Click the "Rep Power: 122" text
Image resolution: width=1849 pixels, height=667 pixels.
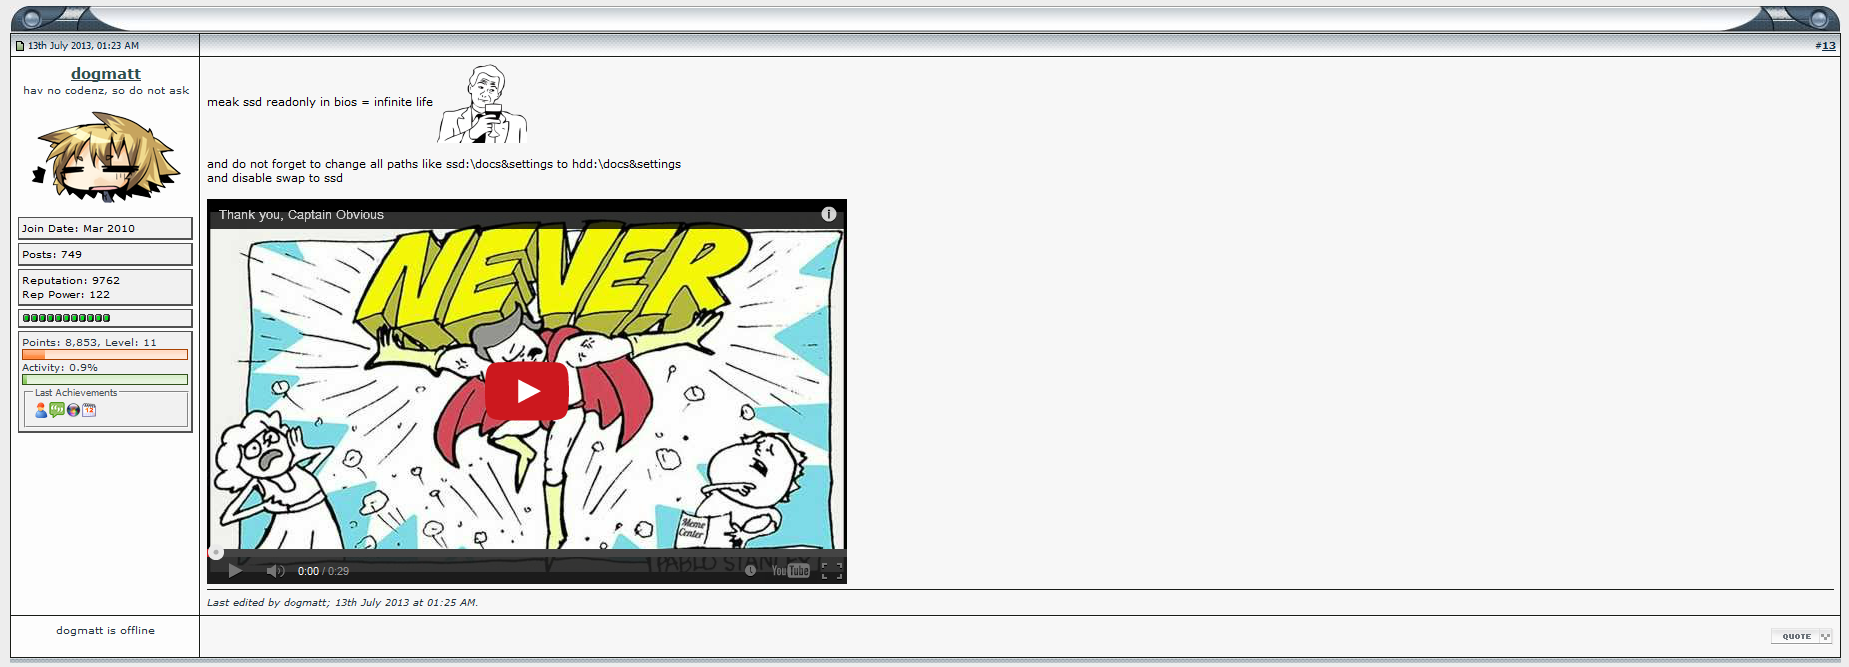(x=66, y=294)
